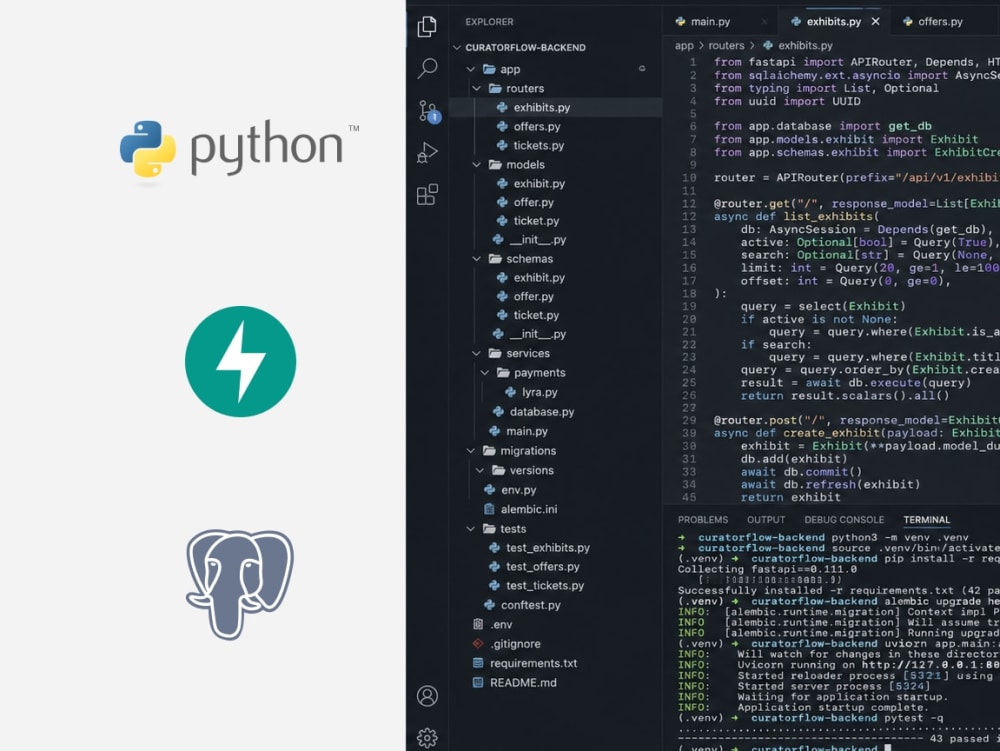
Task: Click the PostgreSQL elephant logo
Action: click(x=240, y=585)
